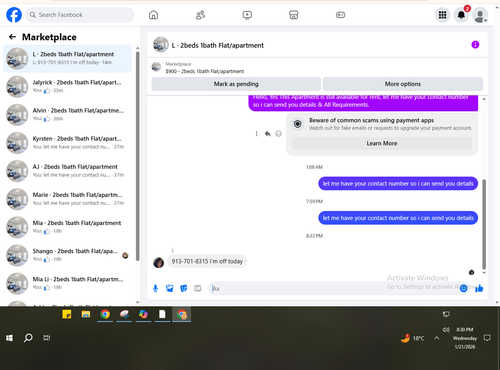Click the react emoji icon on message
500x370 pixels.
click(x=278, y=134)
